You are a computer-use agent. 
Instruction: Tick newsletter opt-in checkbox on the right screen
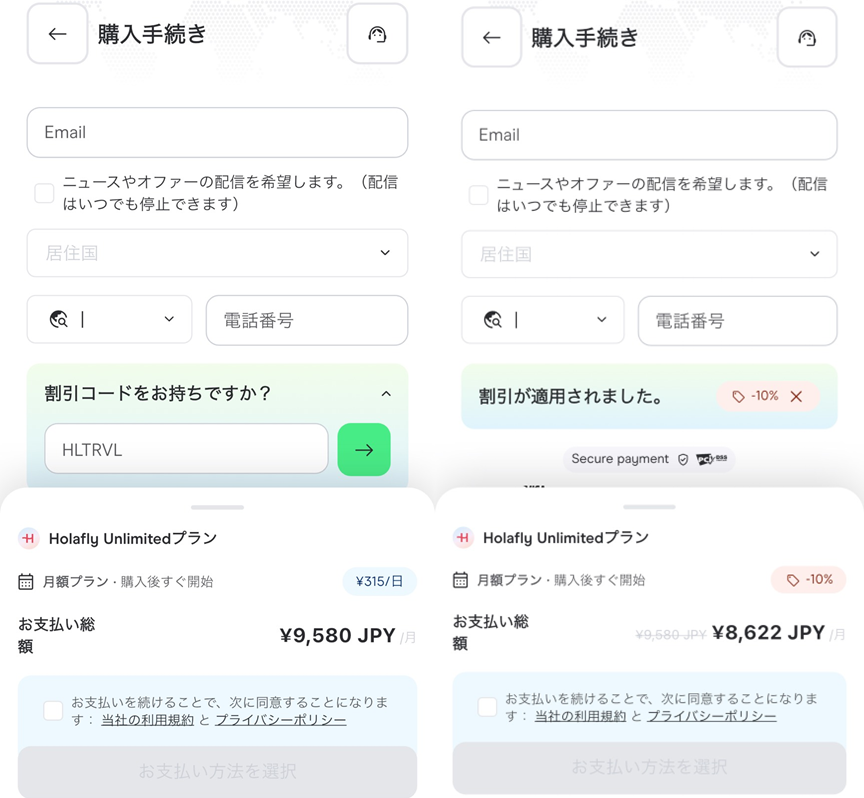click(478, 195)
